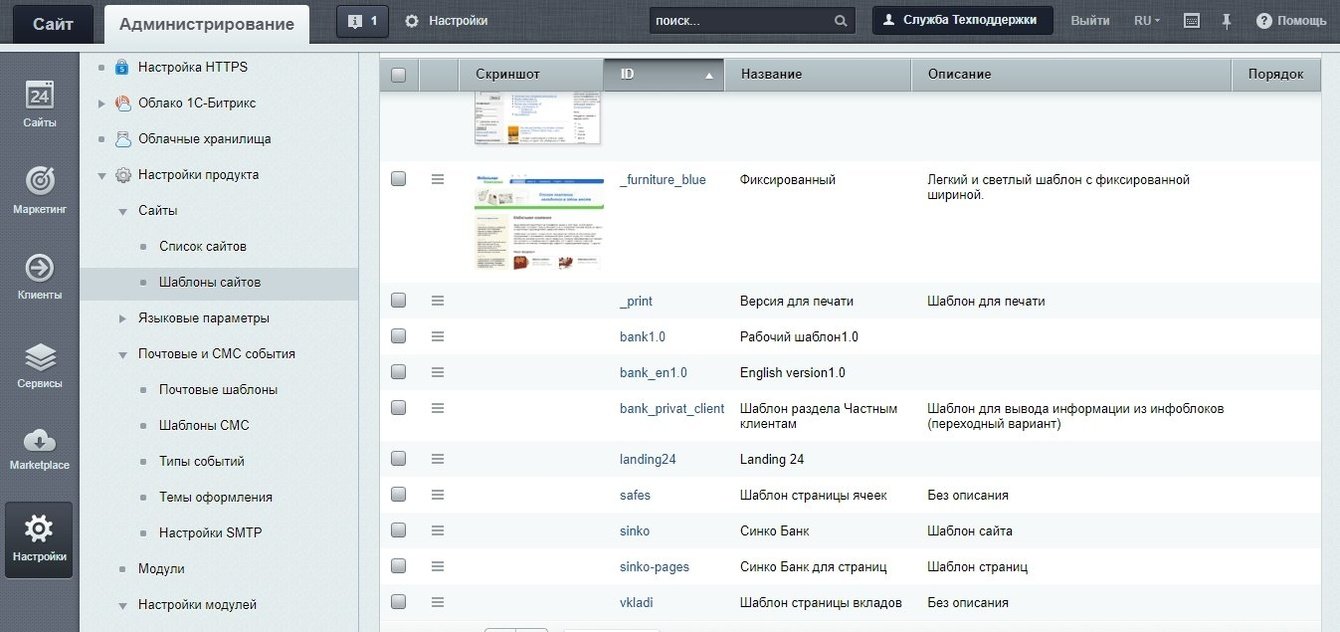Viewport: 1340px width, 632px height.
Task: Click the Выйти logout link
Action: click(x=1090, y=21)
